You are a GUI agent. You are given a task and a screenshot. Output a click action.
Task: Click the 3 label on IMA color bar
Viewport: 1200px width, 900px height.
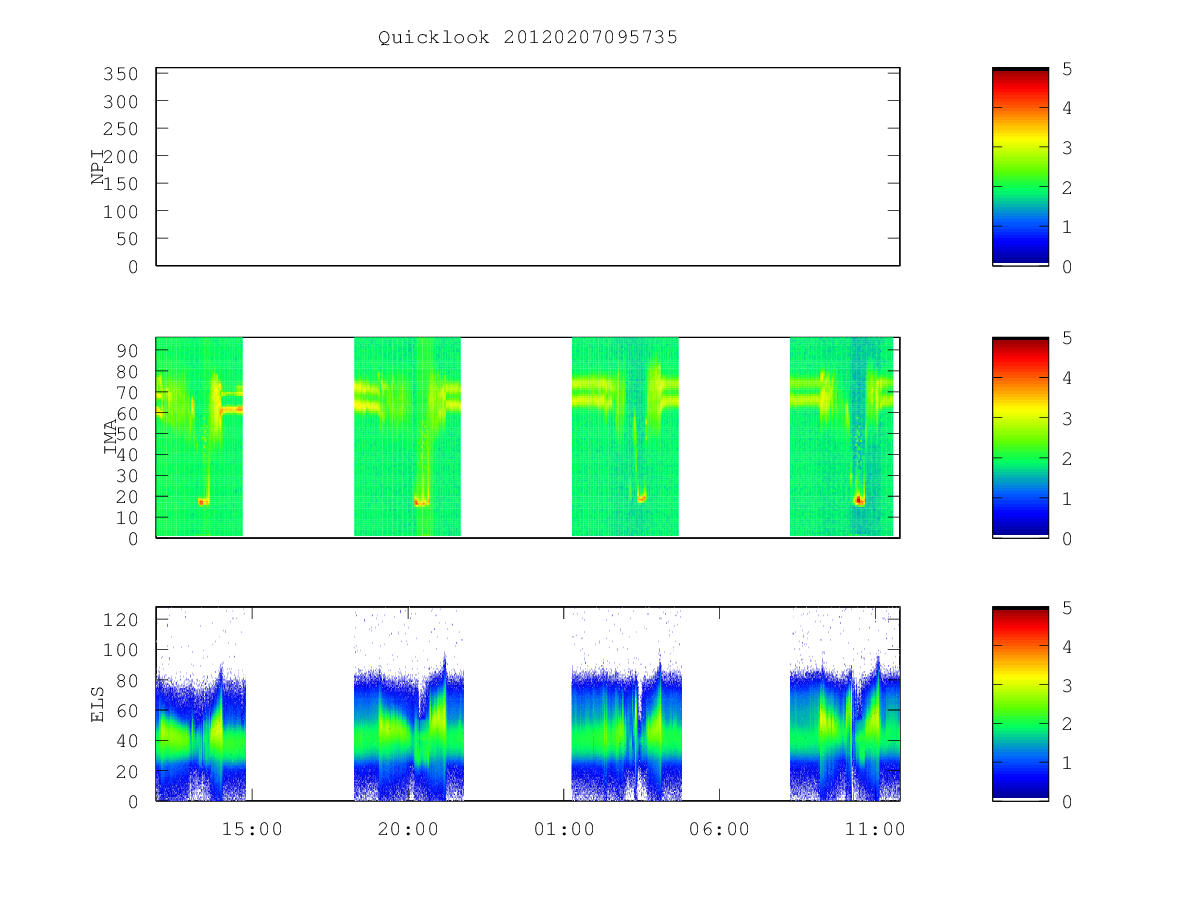pyautogui.click(x=1067, y=418)
